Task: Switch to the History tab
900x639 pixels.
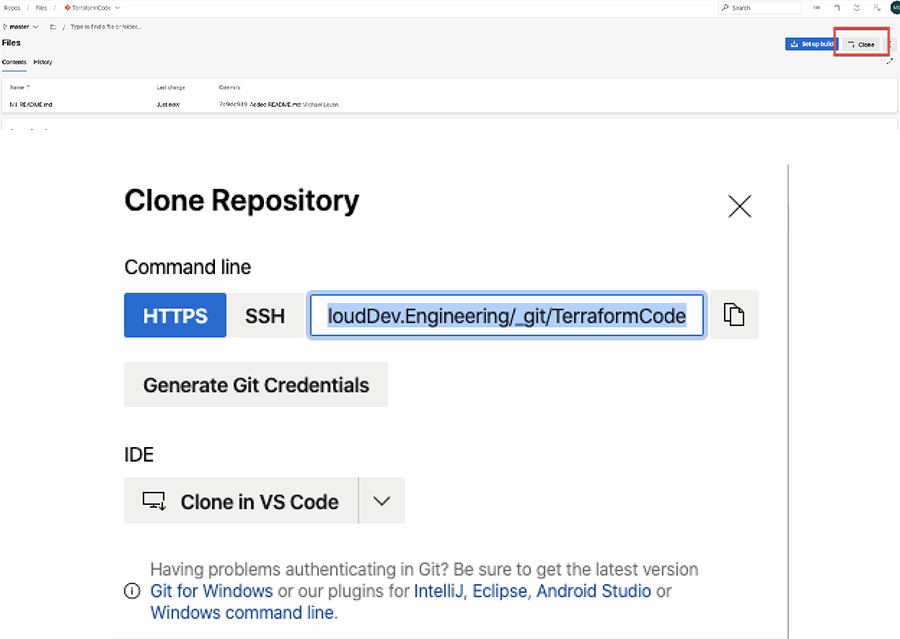Action: pyautogui.click(x=43, y=62)
